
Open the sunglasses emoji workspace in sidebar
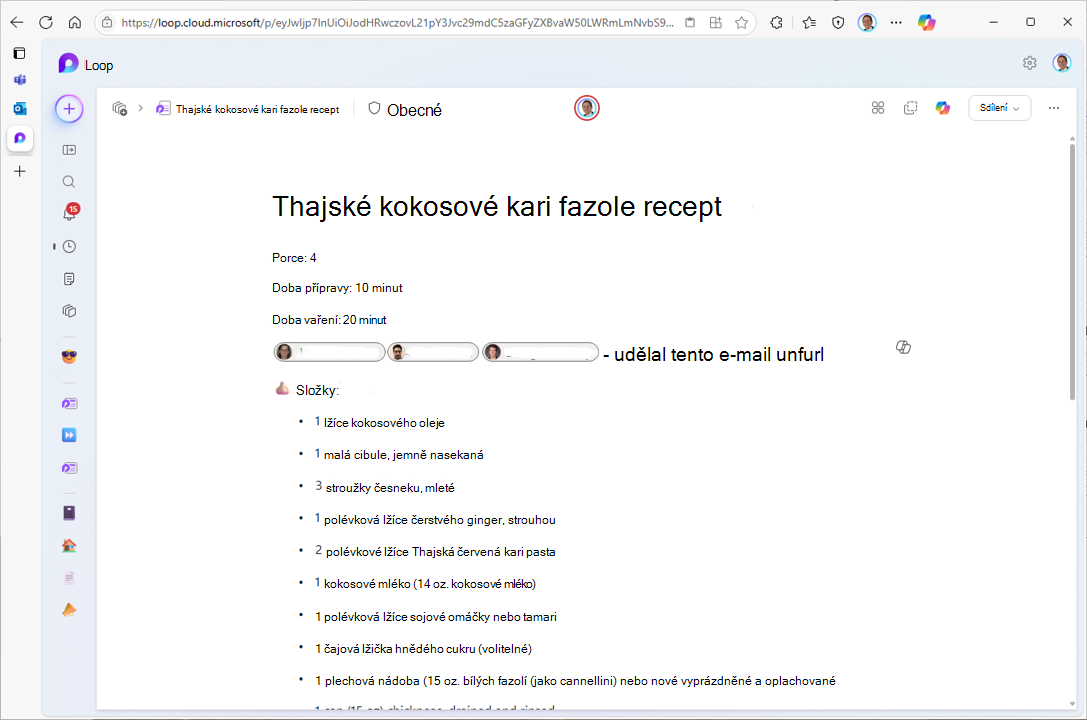[x=68, y=356]
